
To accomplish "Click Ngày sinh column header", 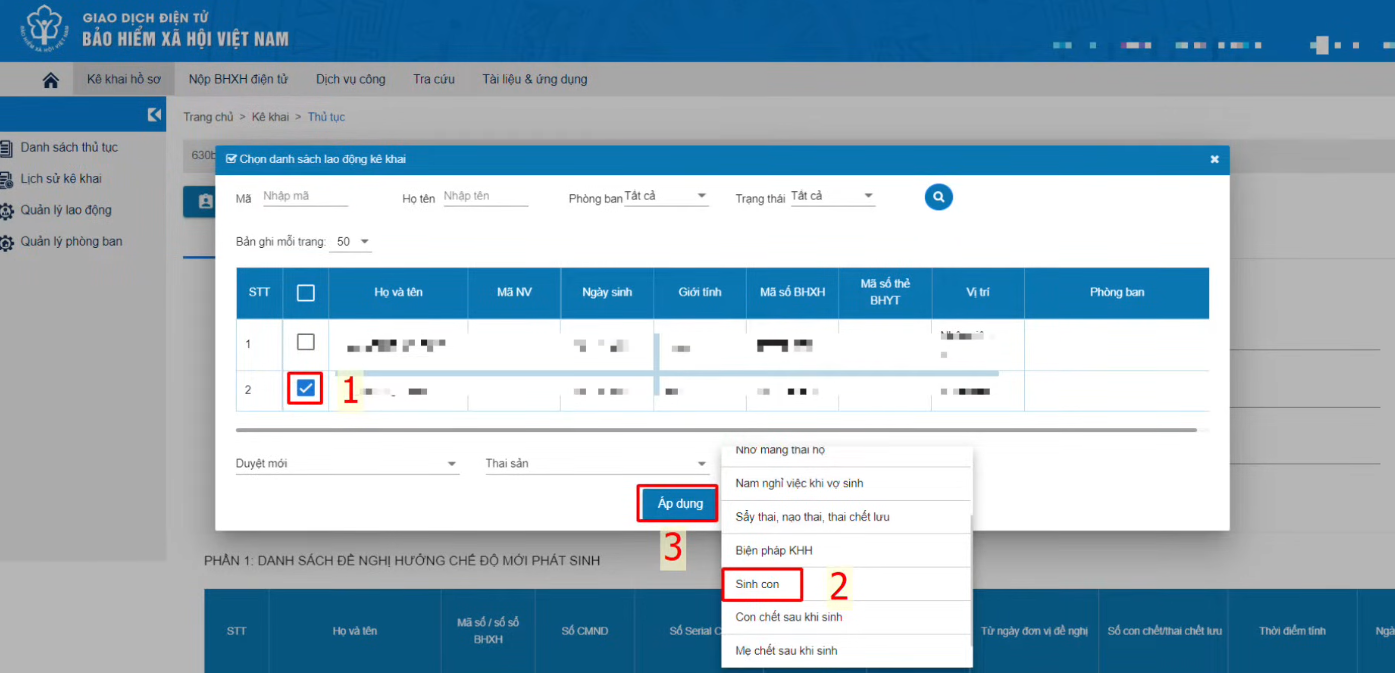I will coord(607,293).
